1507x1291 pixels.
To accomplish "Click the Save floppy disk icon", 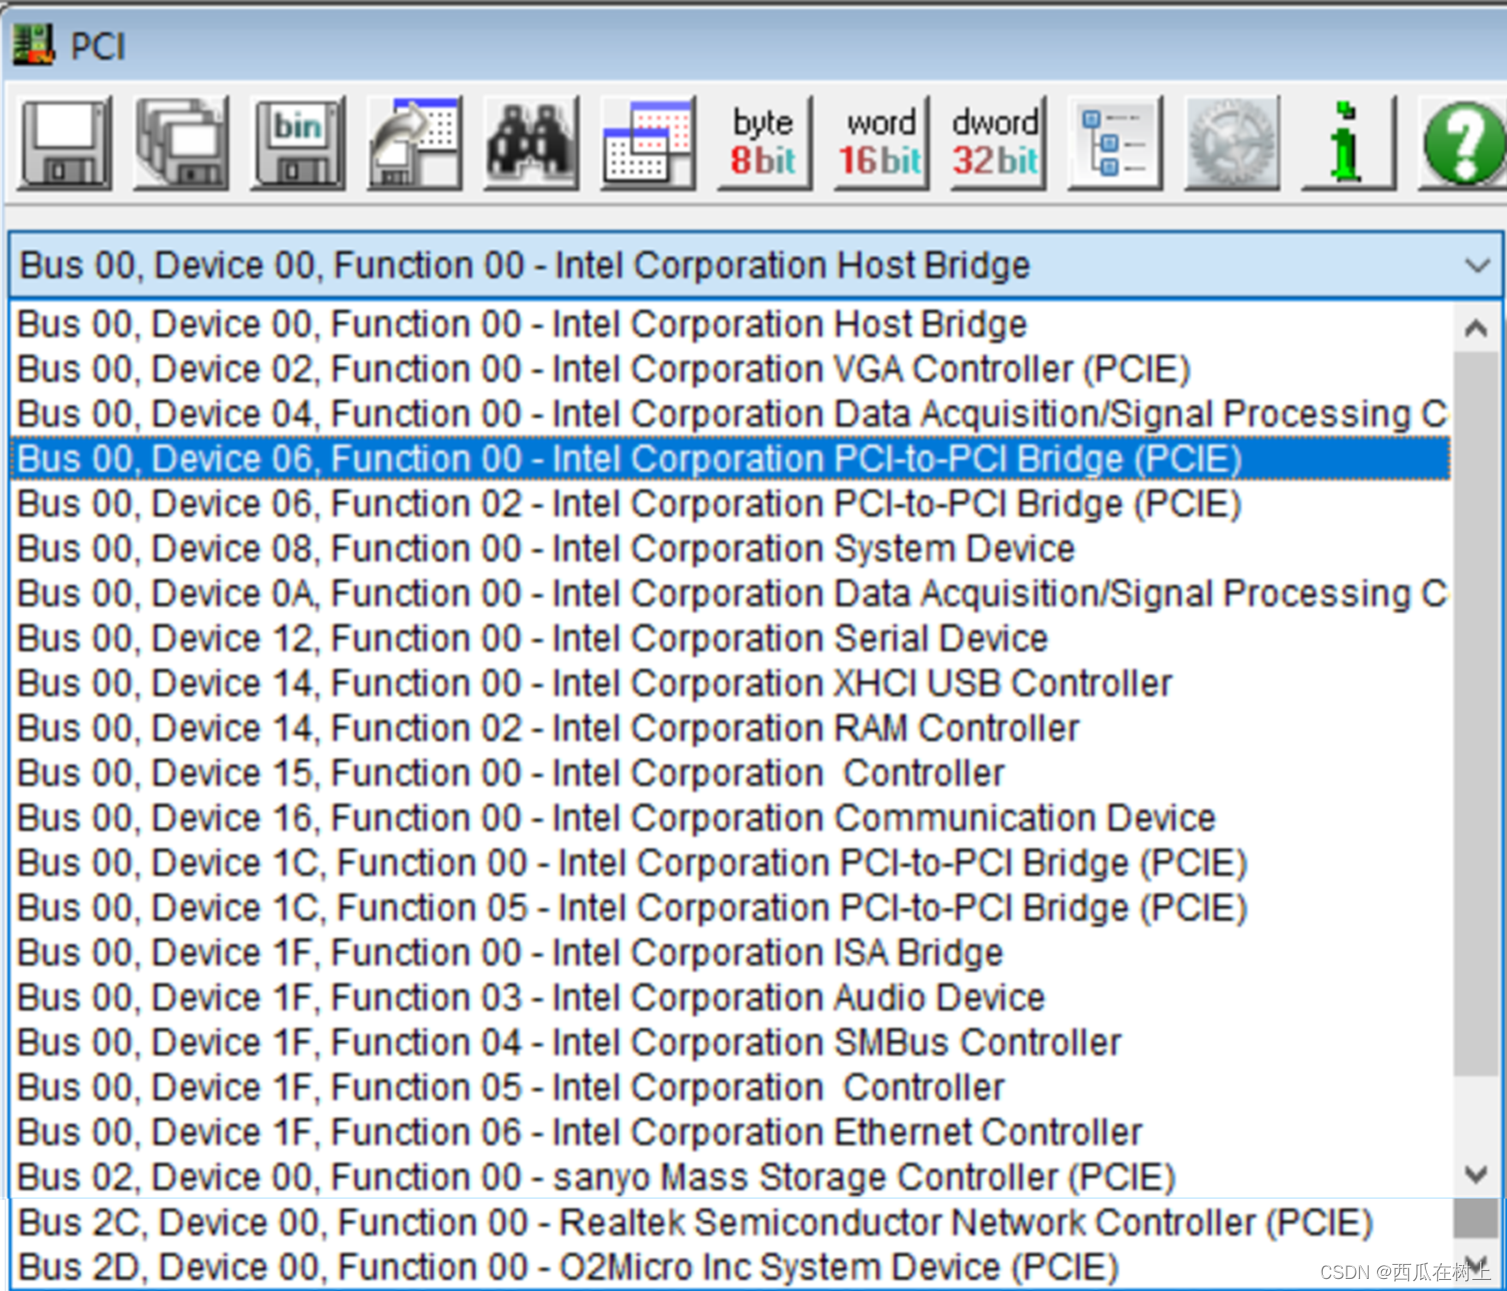I will pos(65,144).
